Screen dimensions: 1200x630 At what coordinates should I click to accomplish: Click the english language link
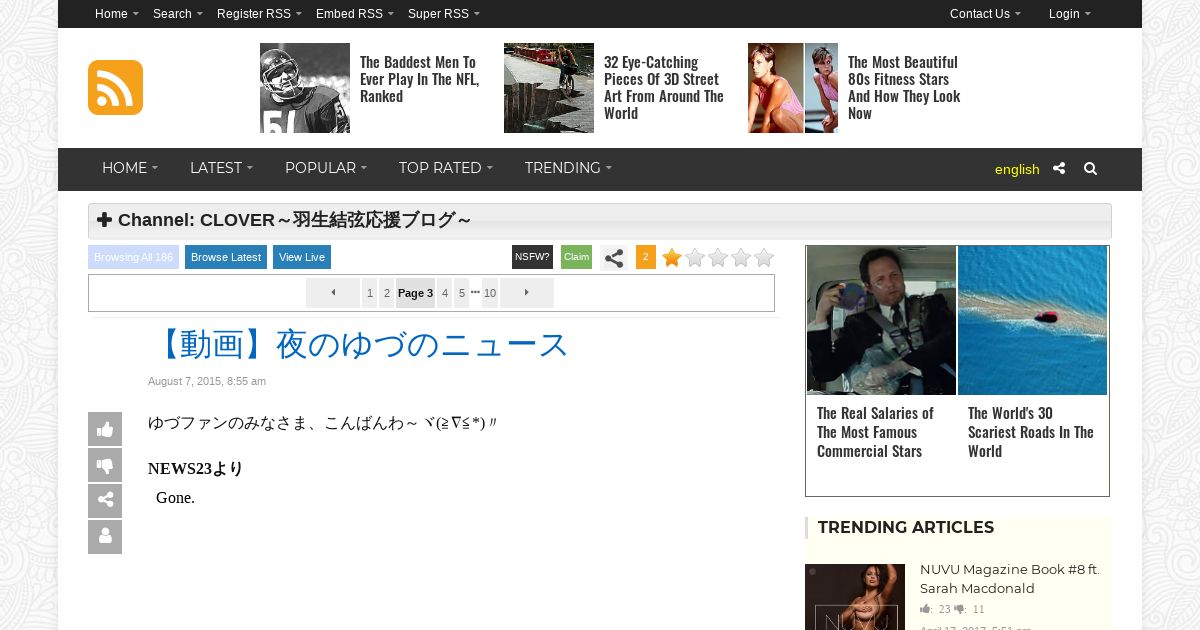click(1017, 169)
